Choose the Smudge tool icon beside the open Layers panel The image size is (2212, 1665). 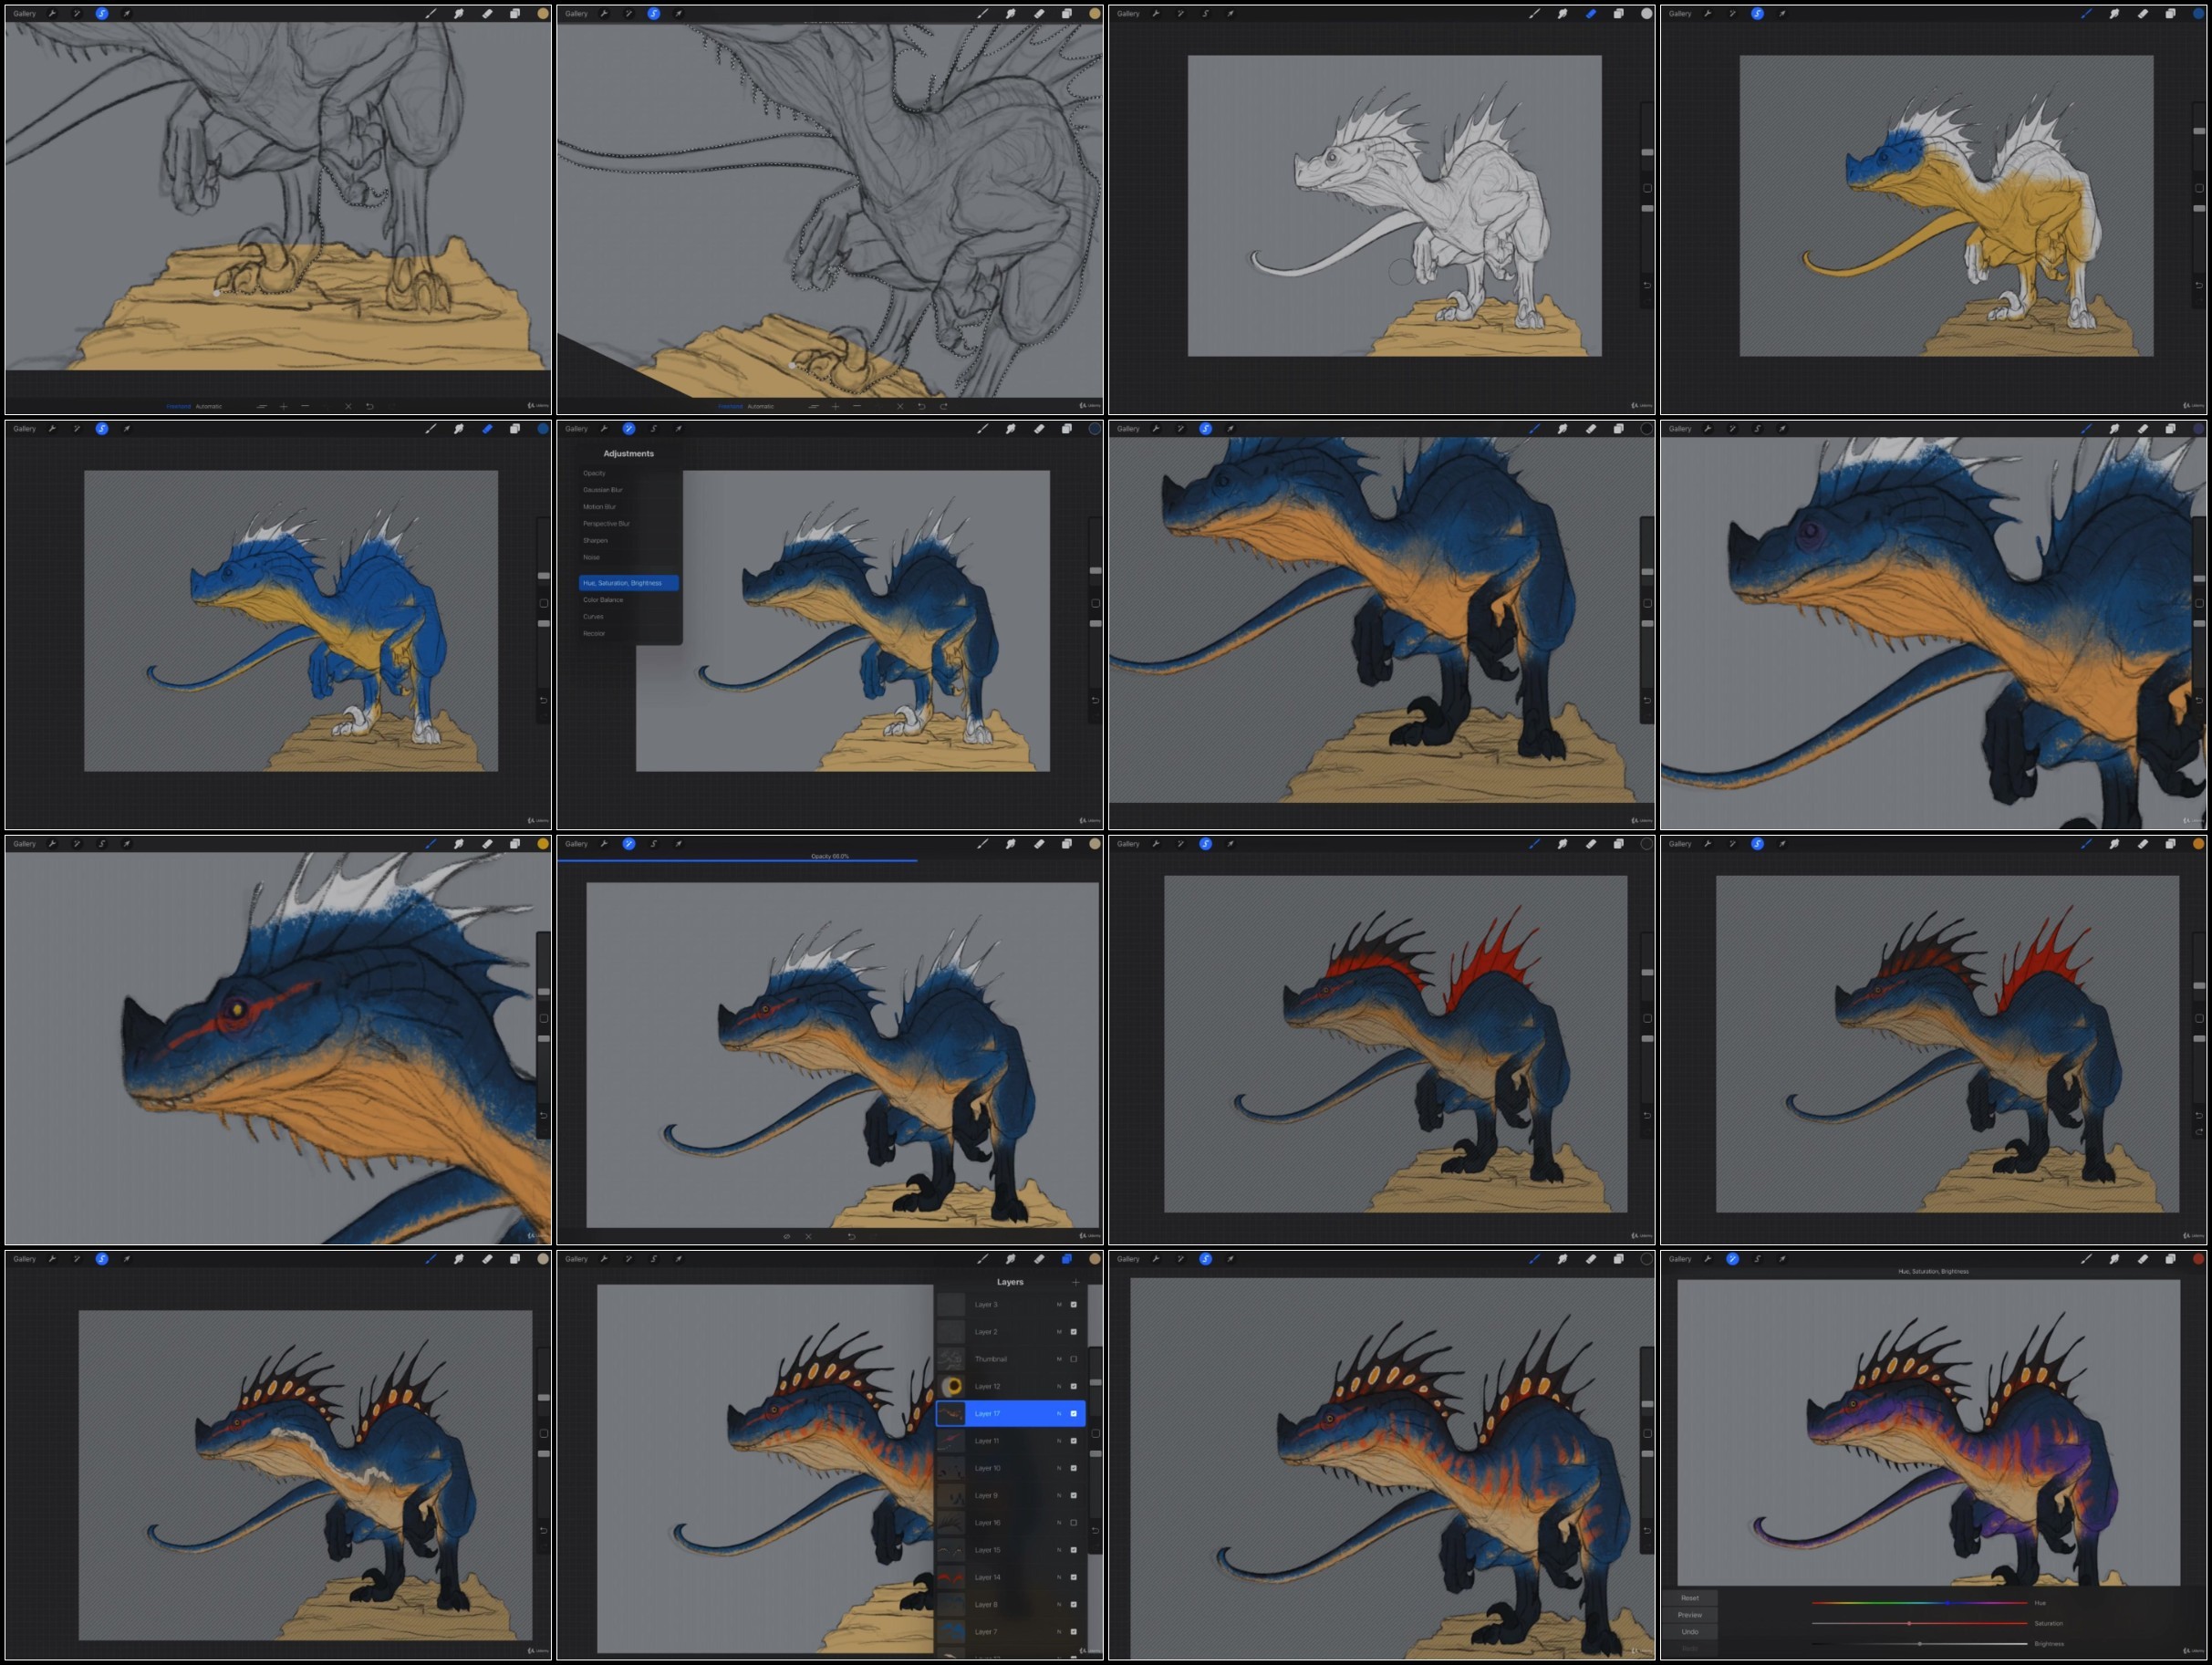pos(1011,1259)
